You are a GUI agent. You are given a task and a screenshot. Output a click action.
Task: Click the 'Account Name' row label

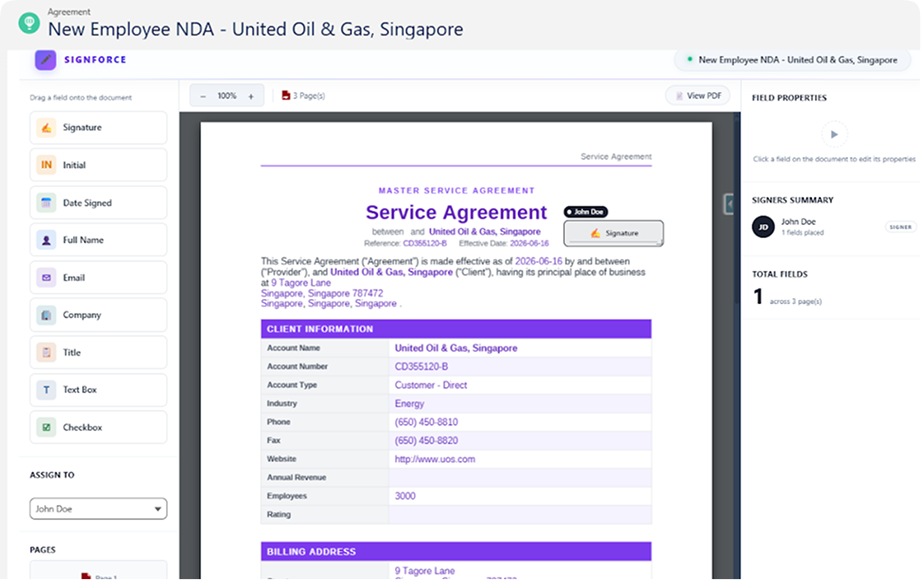point(293,348)
